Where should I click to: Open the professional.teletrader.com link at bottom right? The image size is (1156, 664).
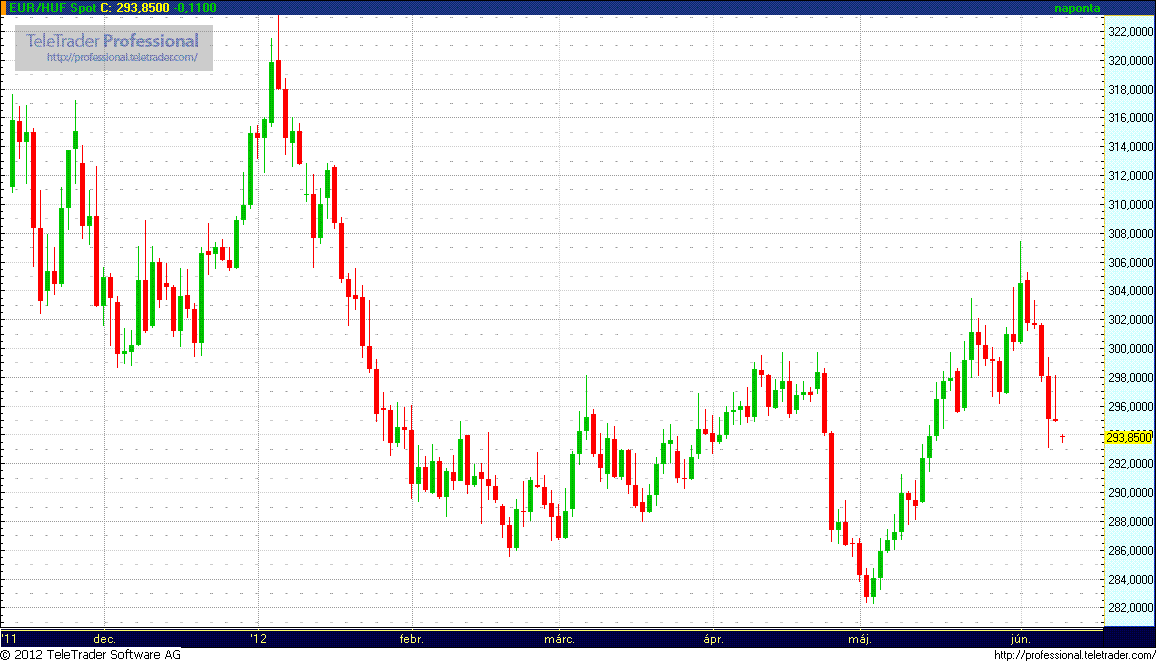point(1074,655)
